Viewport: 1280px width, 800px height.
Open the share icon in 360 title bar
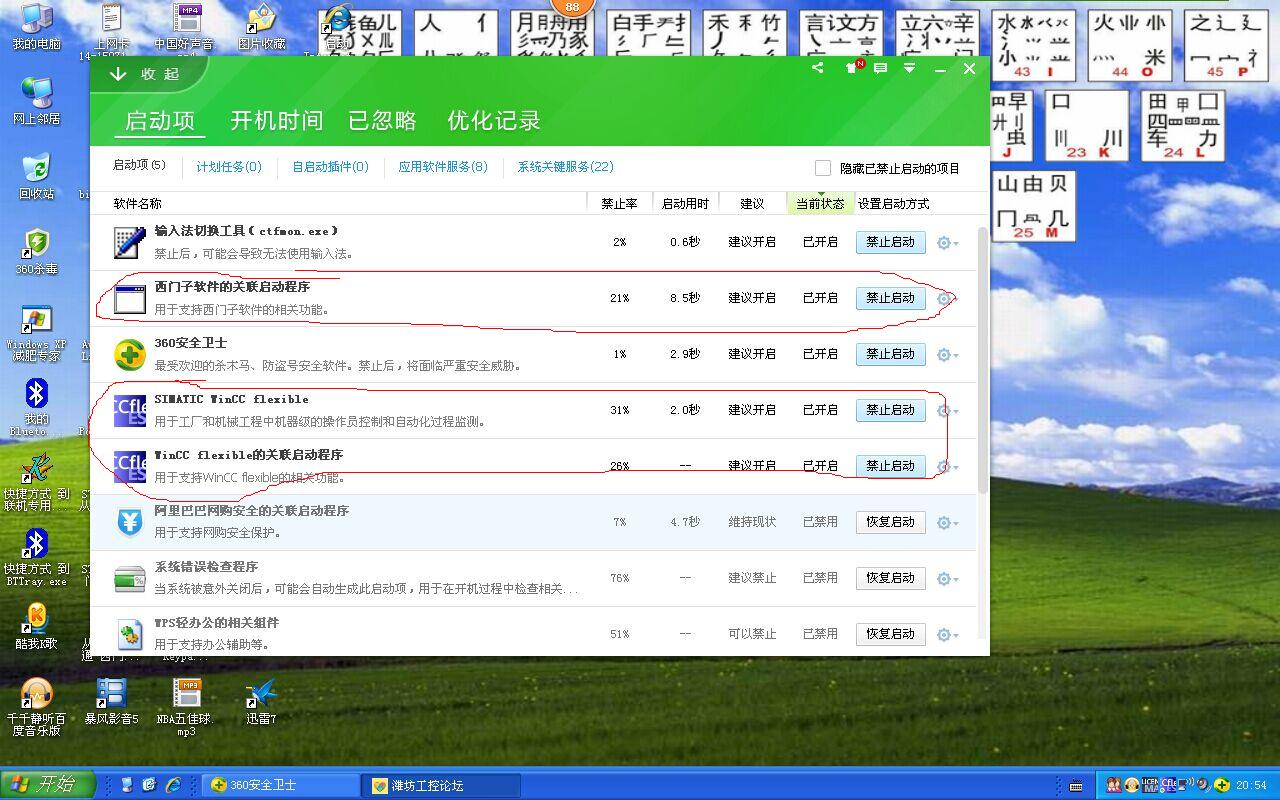818,68
